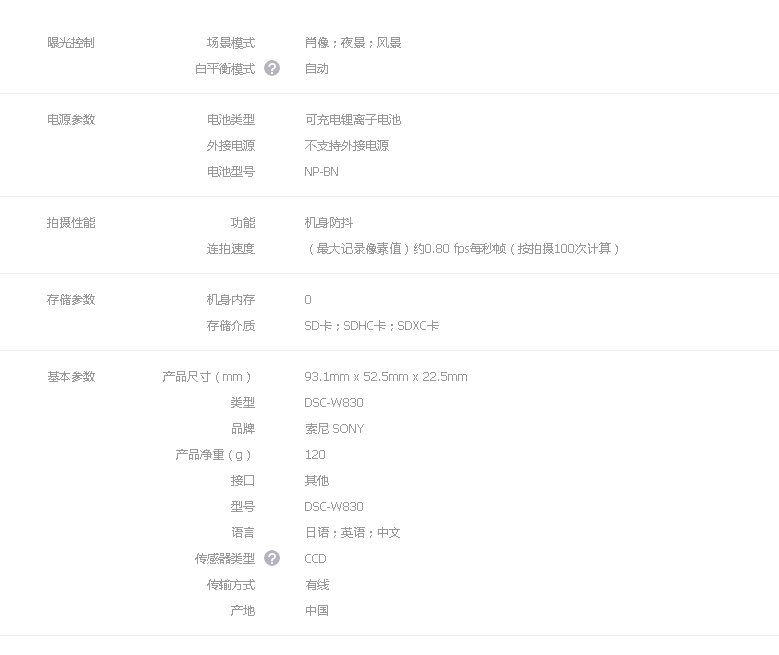Click the product net weight value 120

315,455
